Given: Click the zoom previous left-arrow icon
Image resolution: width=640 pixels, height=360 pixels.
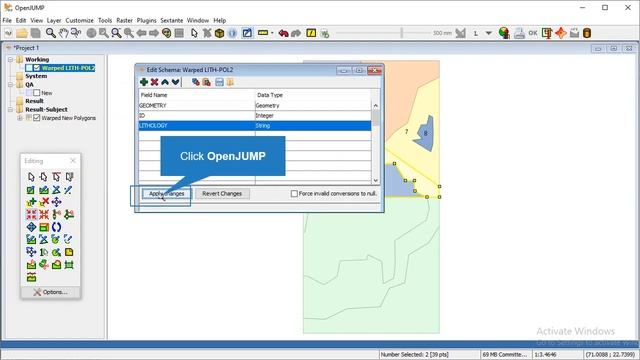Looking at the screenshot, I should pyautogui.click(x=141, y=33).
